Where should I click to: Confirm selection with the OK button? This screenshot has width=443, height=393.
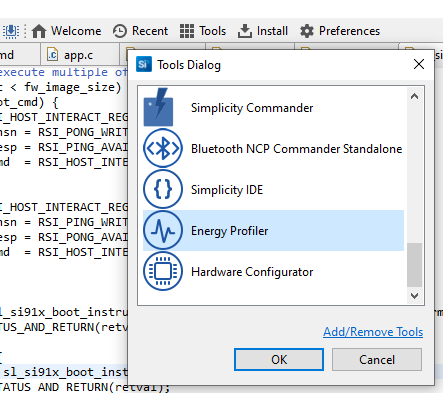click(279, 359)
